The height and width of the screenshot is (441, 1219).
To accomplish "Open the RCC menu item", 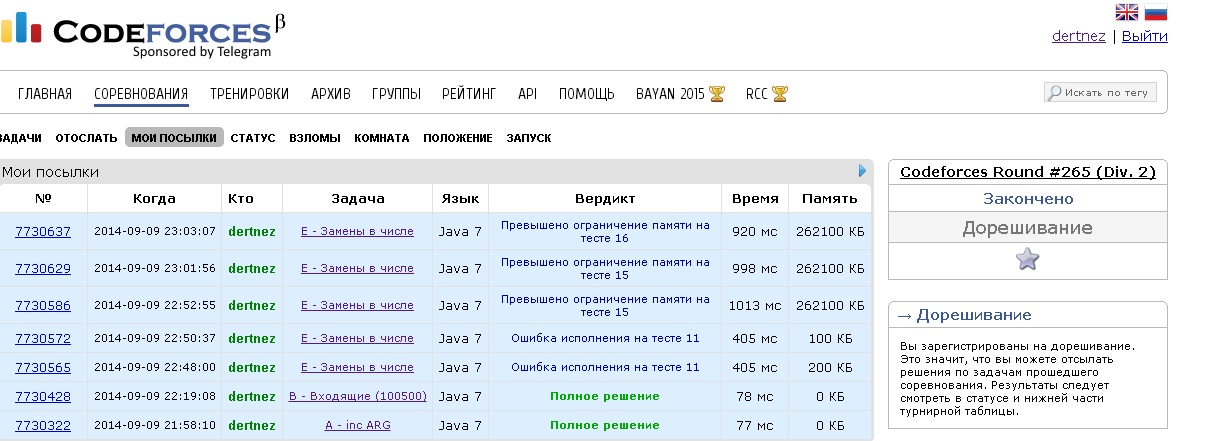I will tap(757, 94).
